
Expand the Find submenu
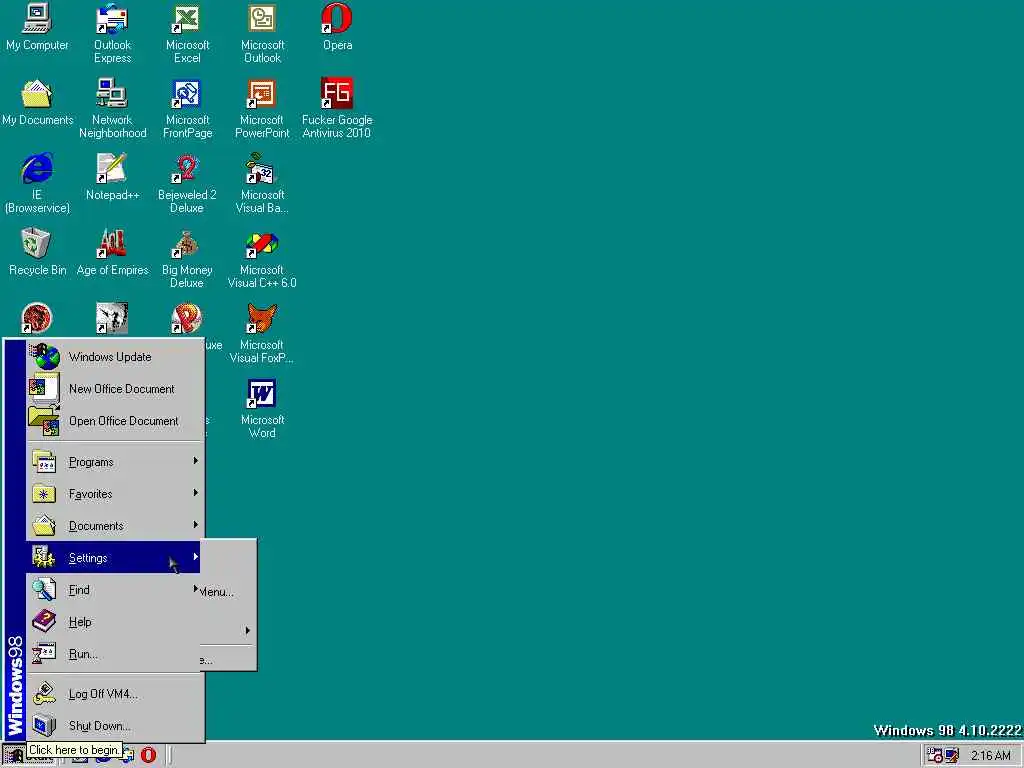click(115, 590)
